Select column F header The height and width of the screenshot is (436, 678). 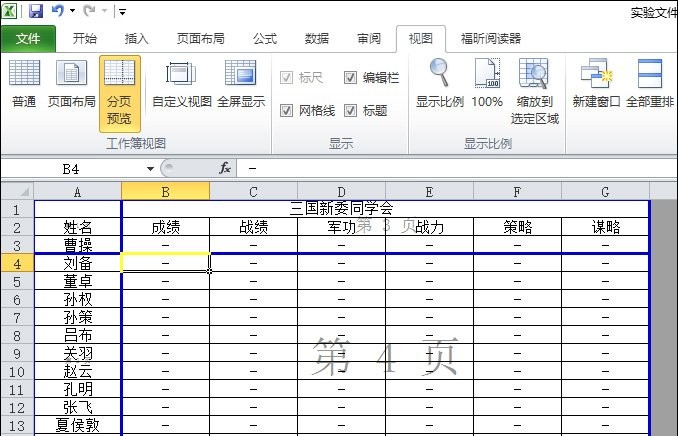tap(517, 192)
